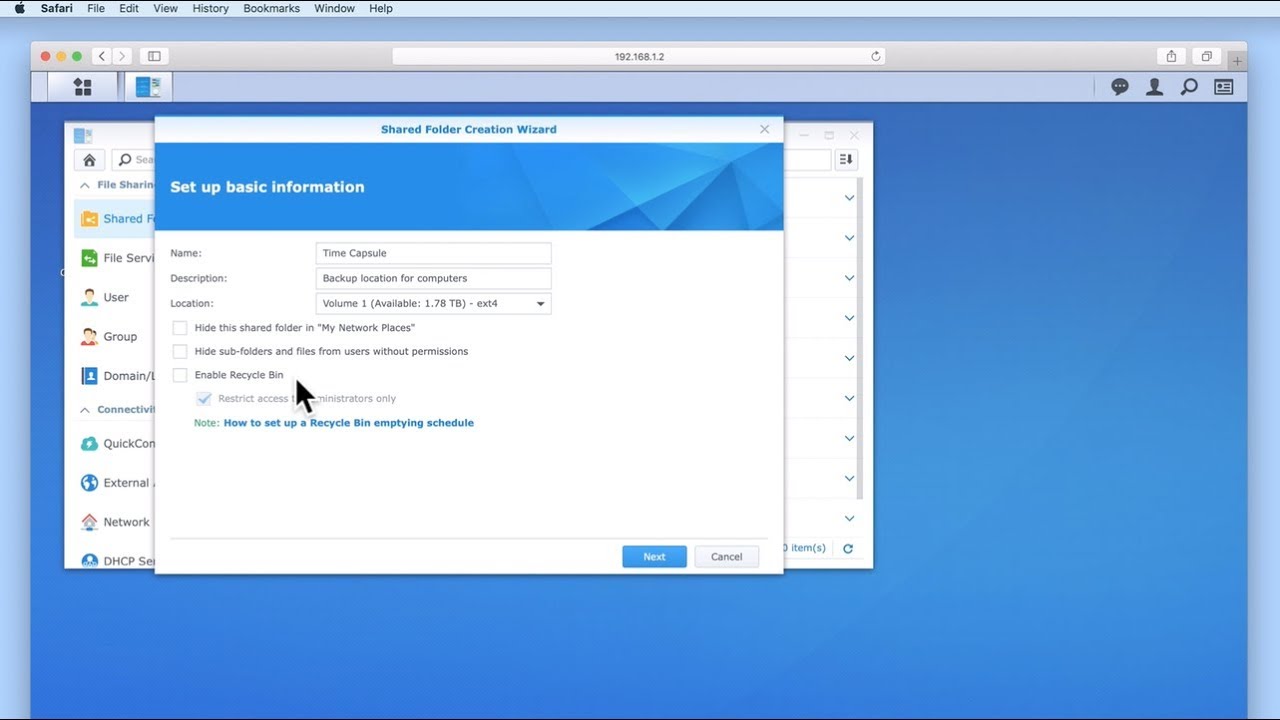1280x720 pixels.
Task: Click the Next button in the wizard
Action: pyautogui.click(x=654, y=557)
